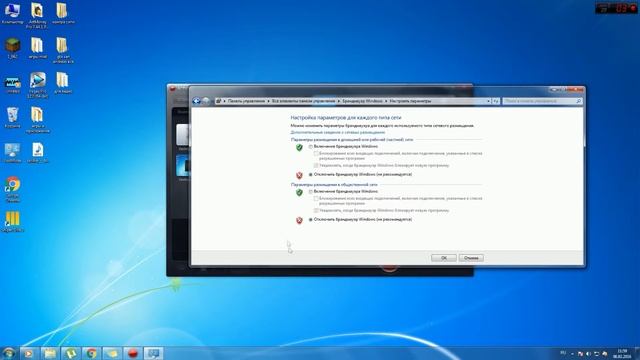The height and width of the screenshot is (360, 640).
Task: Go back in the firewall window
Action: coord(197,101)
